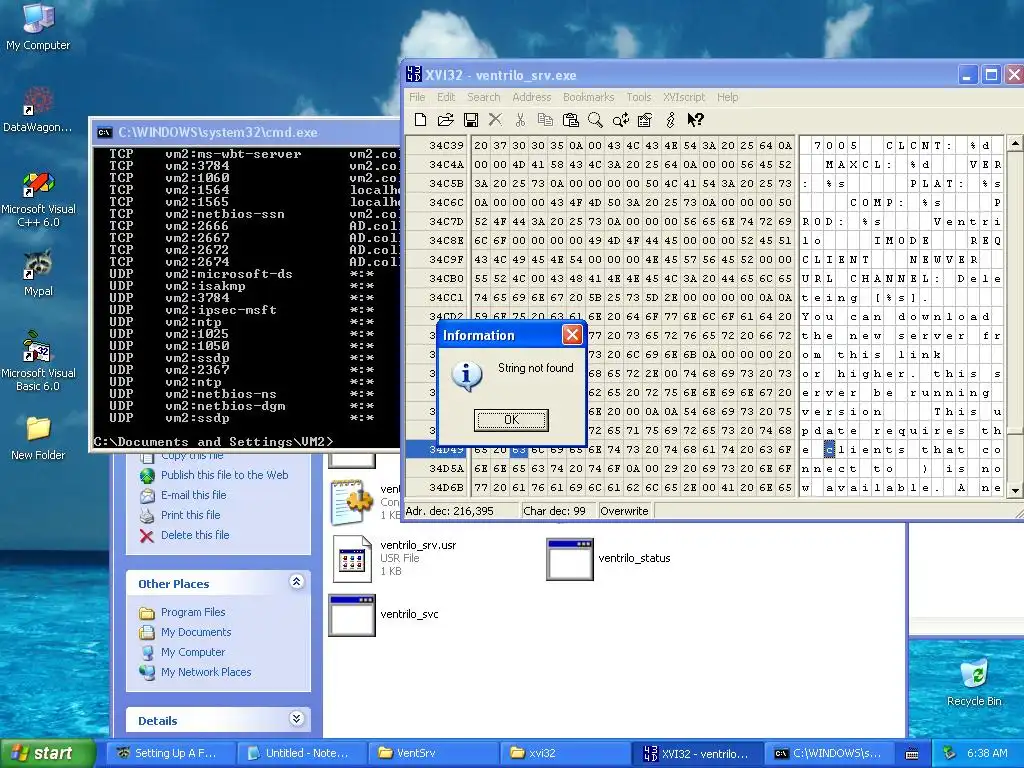Click the Start button
This screenshot has height=768, width=1024.
pyautogui.click(x=48, y=753)
